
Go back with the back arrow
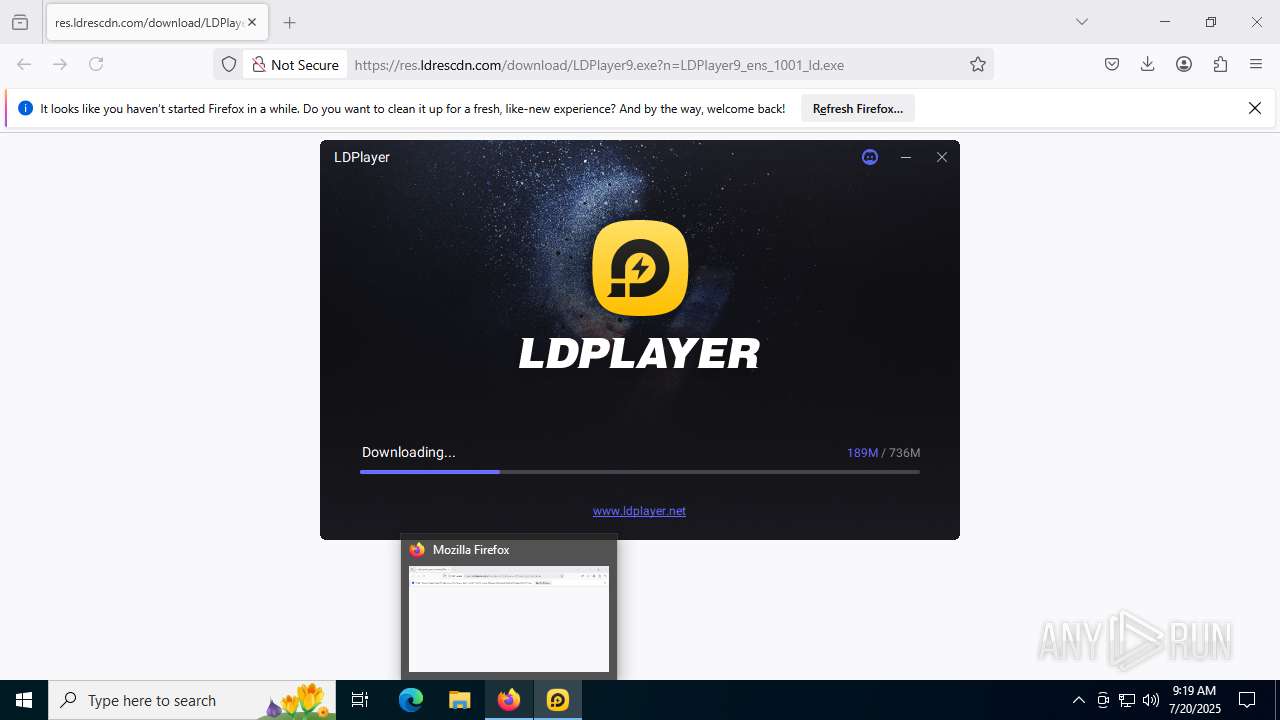point(24,64)
